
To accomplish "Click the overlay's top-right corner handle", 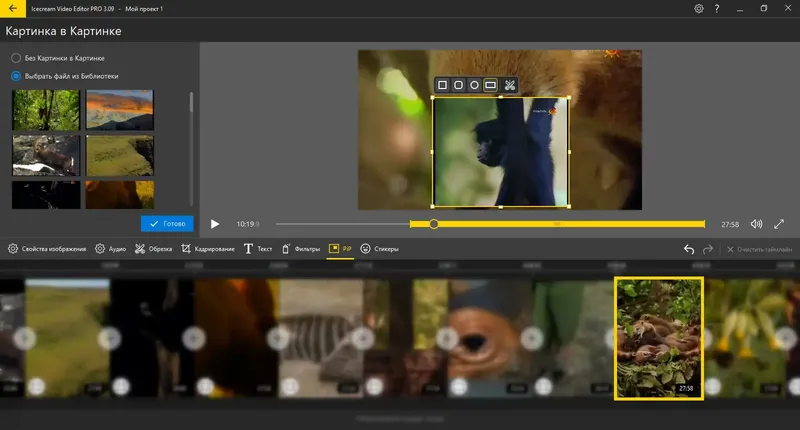I will click(569, 97).
